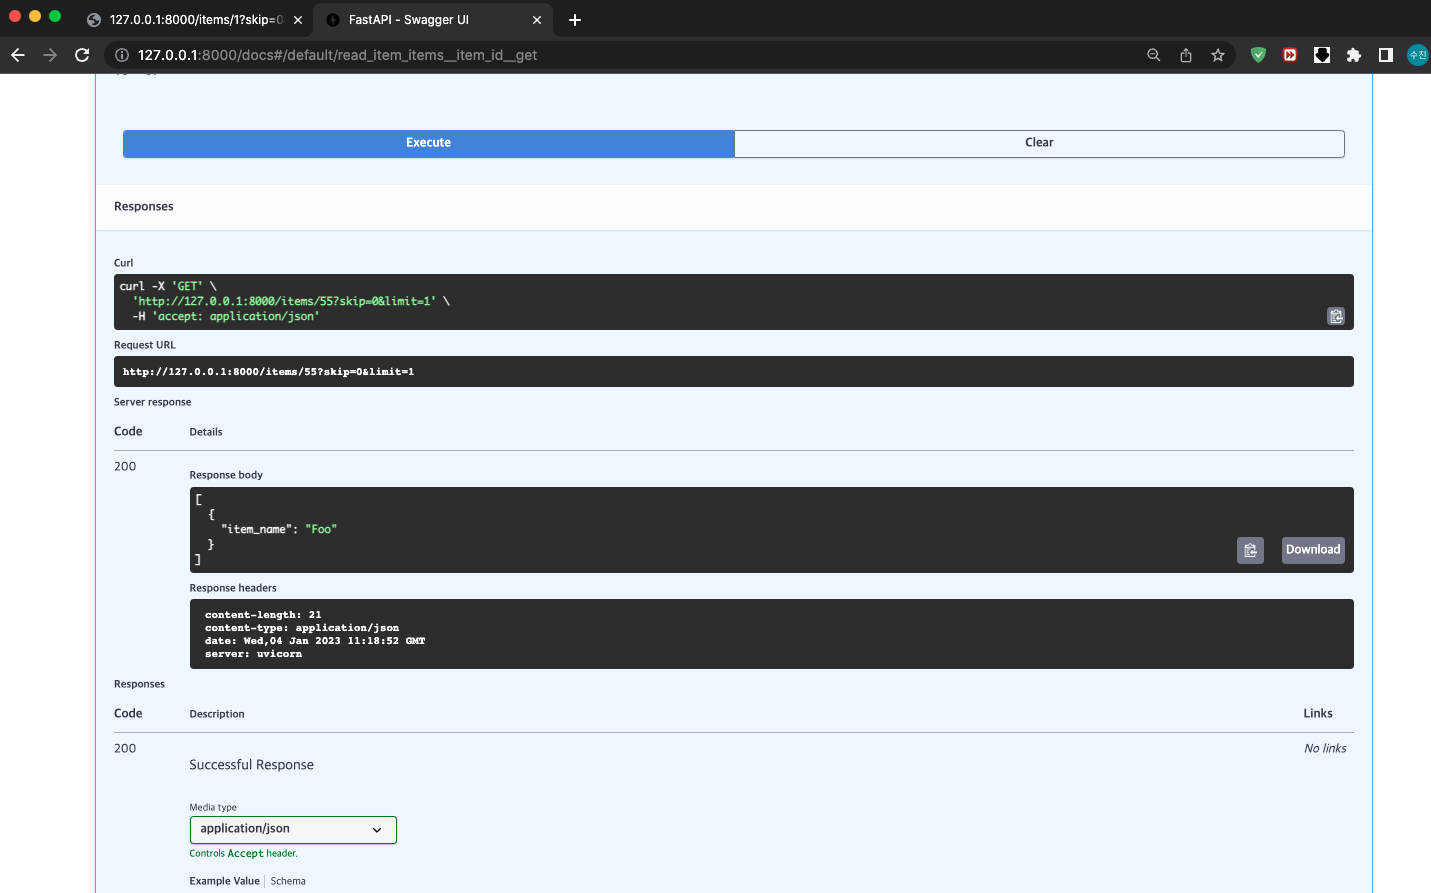Select the Example Value view

click(225, 881)
